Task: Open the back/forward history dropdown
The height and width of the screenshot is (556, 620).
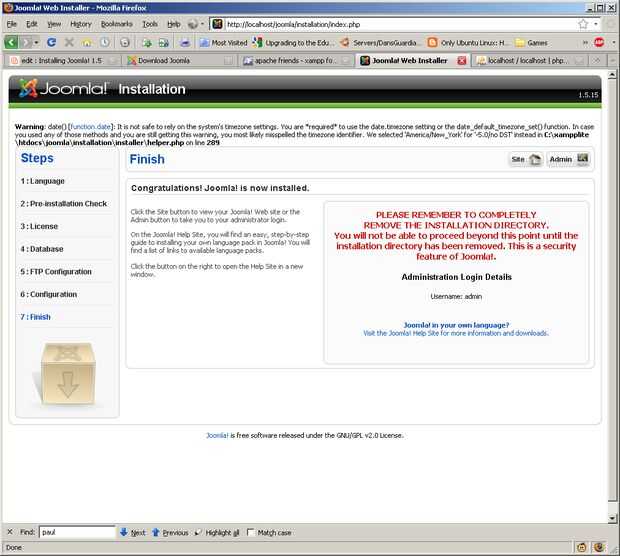Action: coord(36,42)
